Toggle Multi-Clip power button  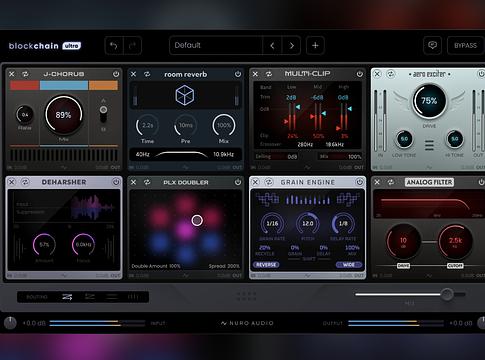pyautogui.click(x=360, y=74)
